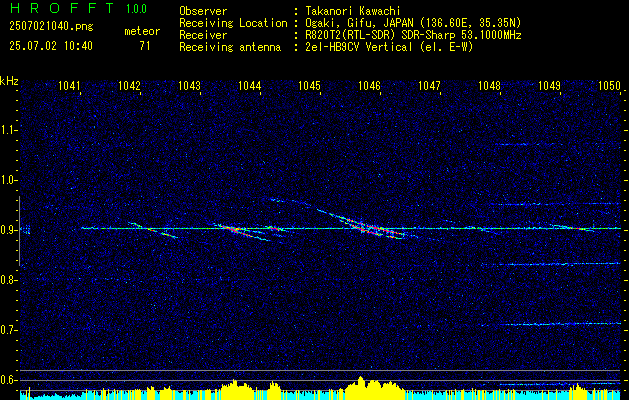This screenshot has height=400, width=629.
Task: Select the R820T2(RTL-SDR) SDR-Sharp receiver text
Action: (x=413, y=35)
